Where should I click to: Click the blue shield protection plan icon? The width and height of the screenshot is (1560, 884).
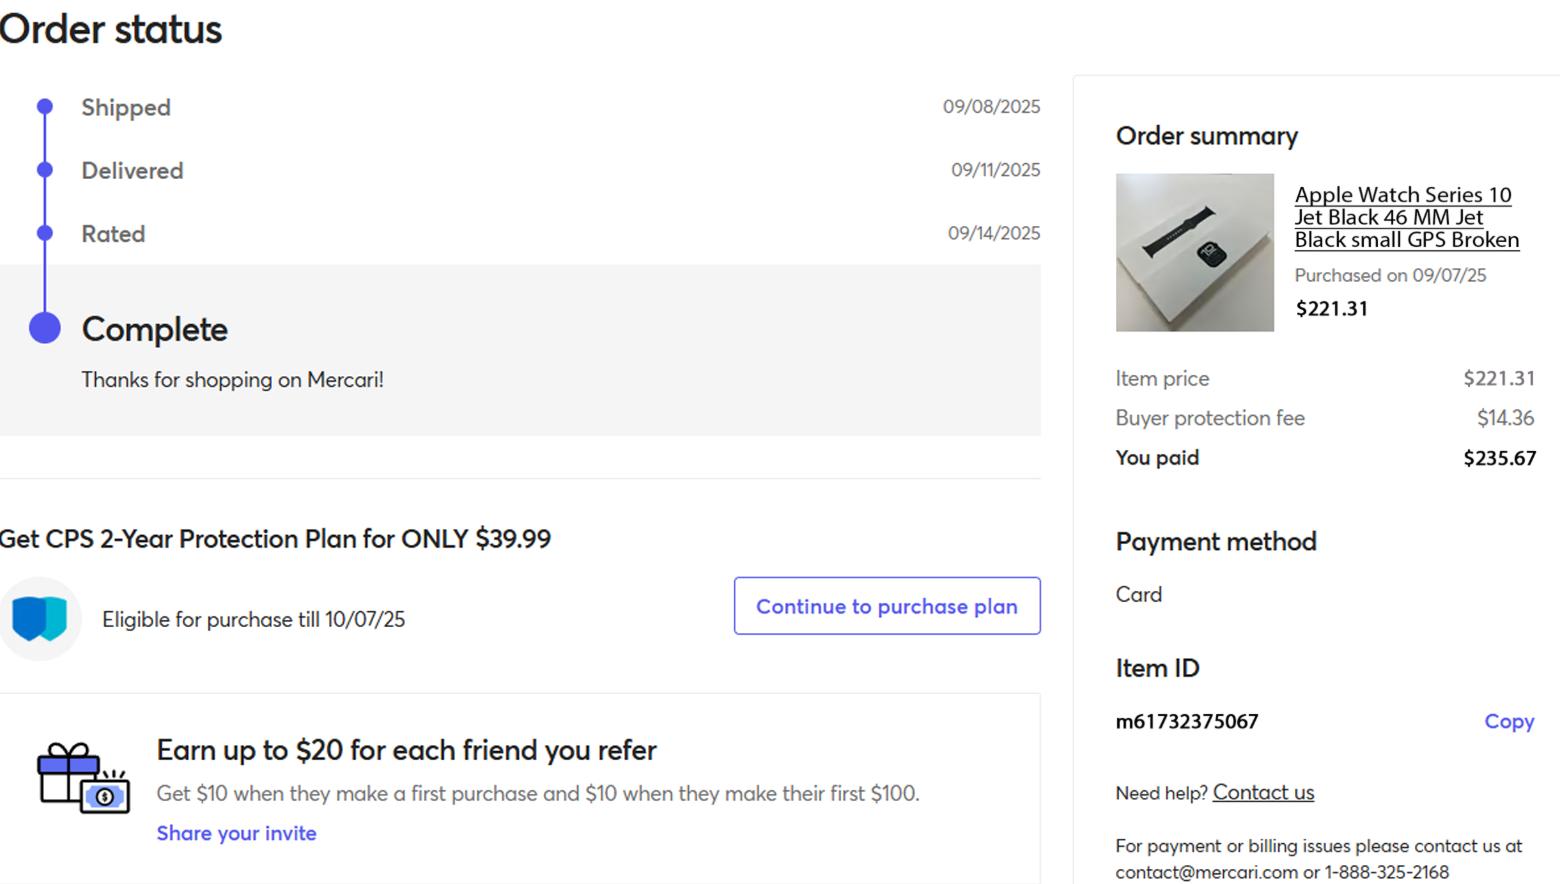pos(40,619)
